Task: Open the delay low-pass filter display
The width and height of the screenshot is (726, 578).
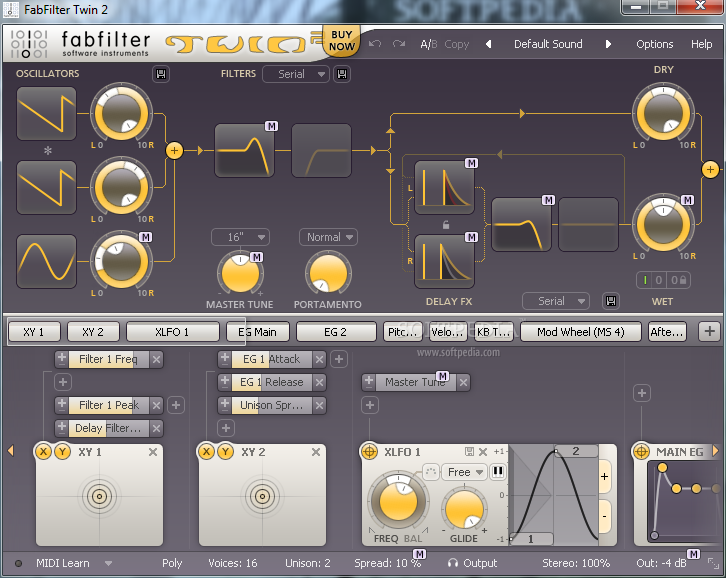Action: tap(521, 225)
